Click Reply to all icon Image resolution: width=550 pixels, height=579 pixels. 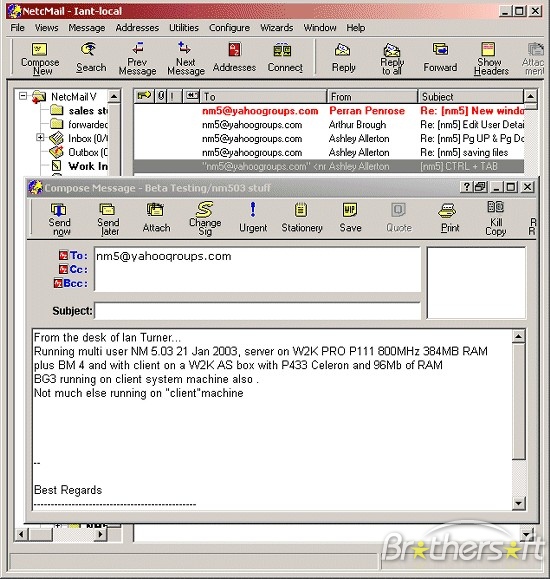392,59
